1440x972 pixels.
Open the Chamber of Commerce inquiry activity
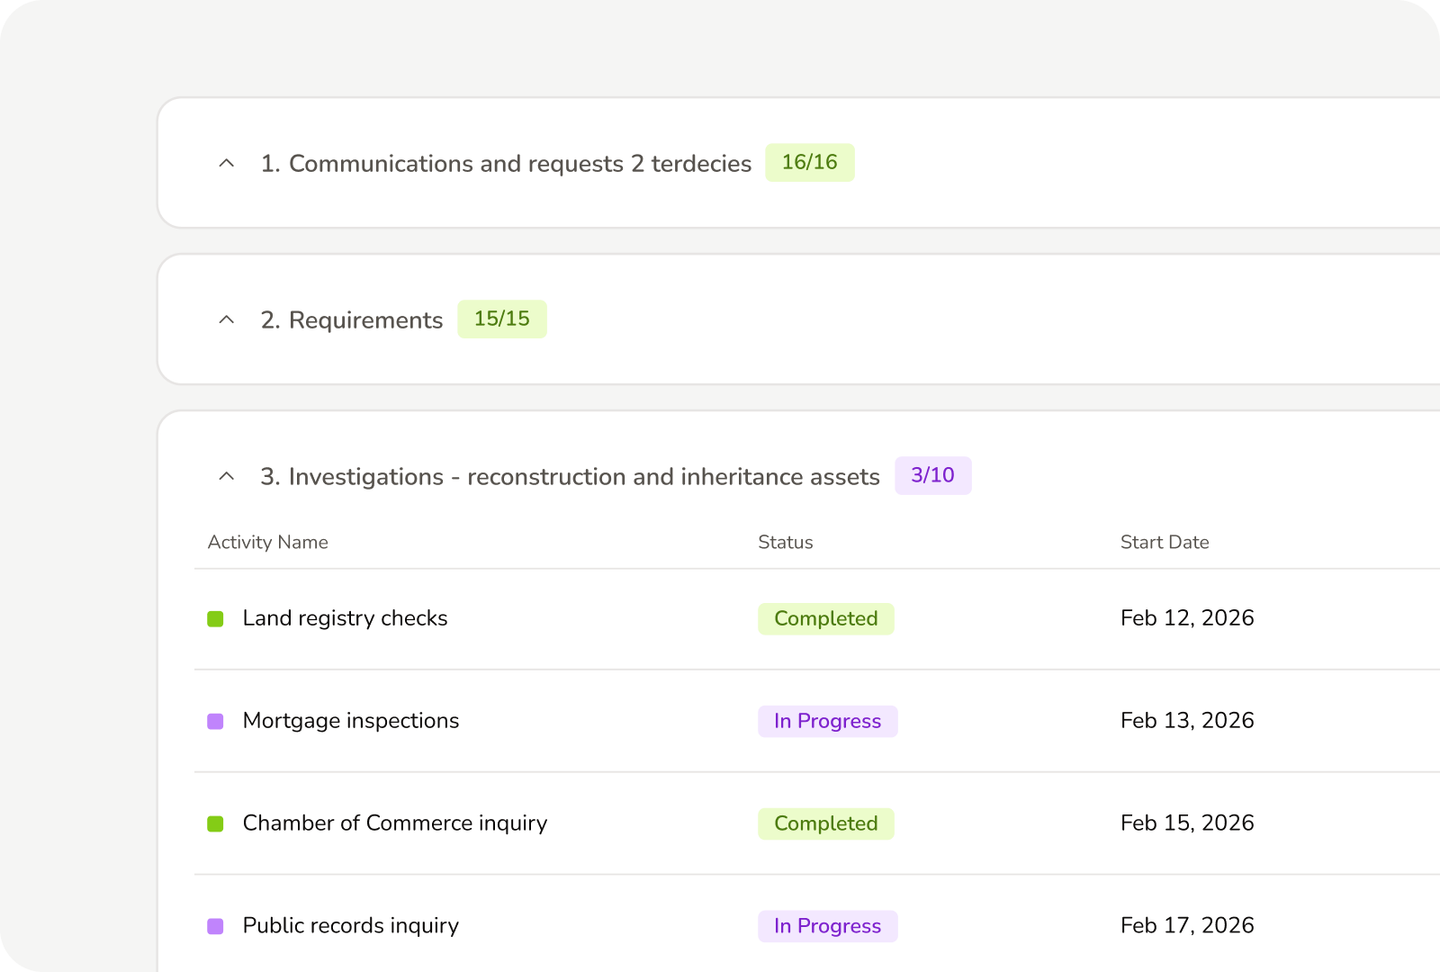tap(395, 823)
